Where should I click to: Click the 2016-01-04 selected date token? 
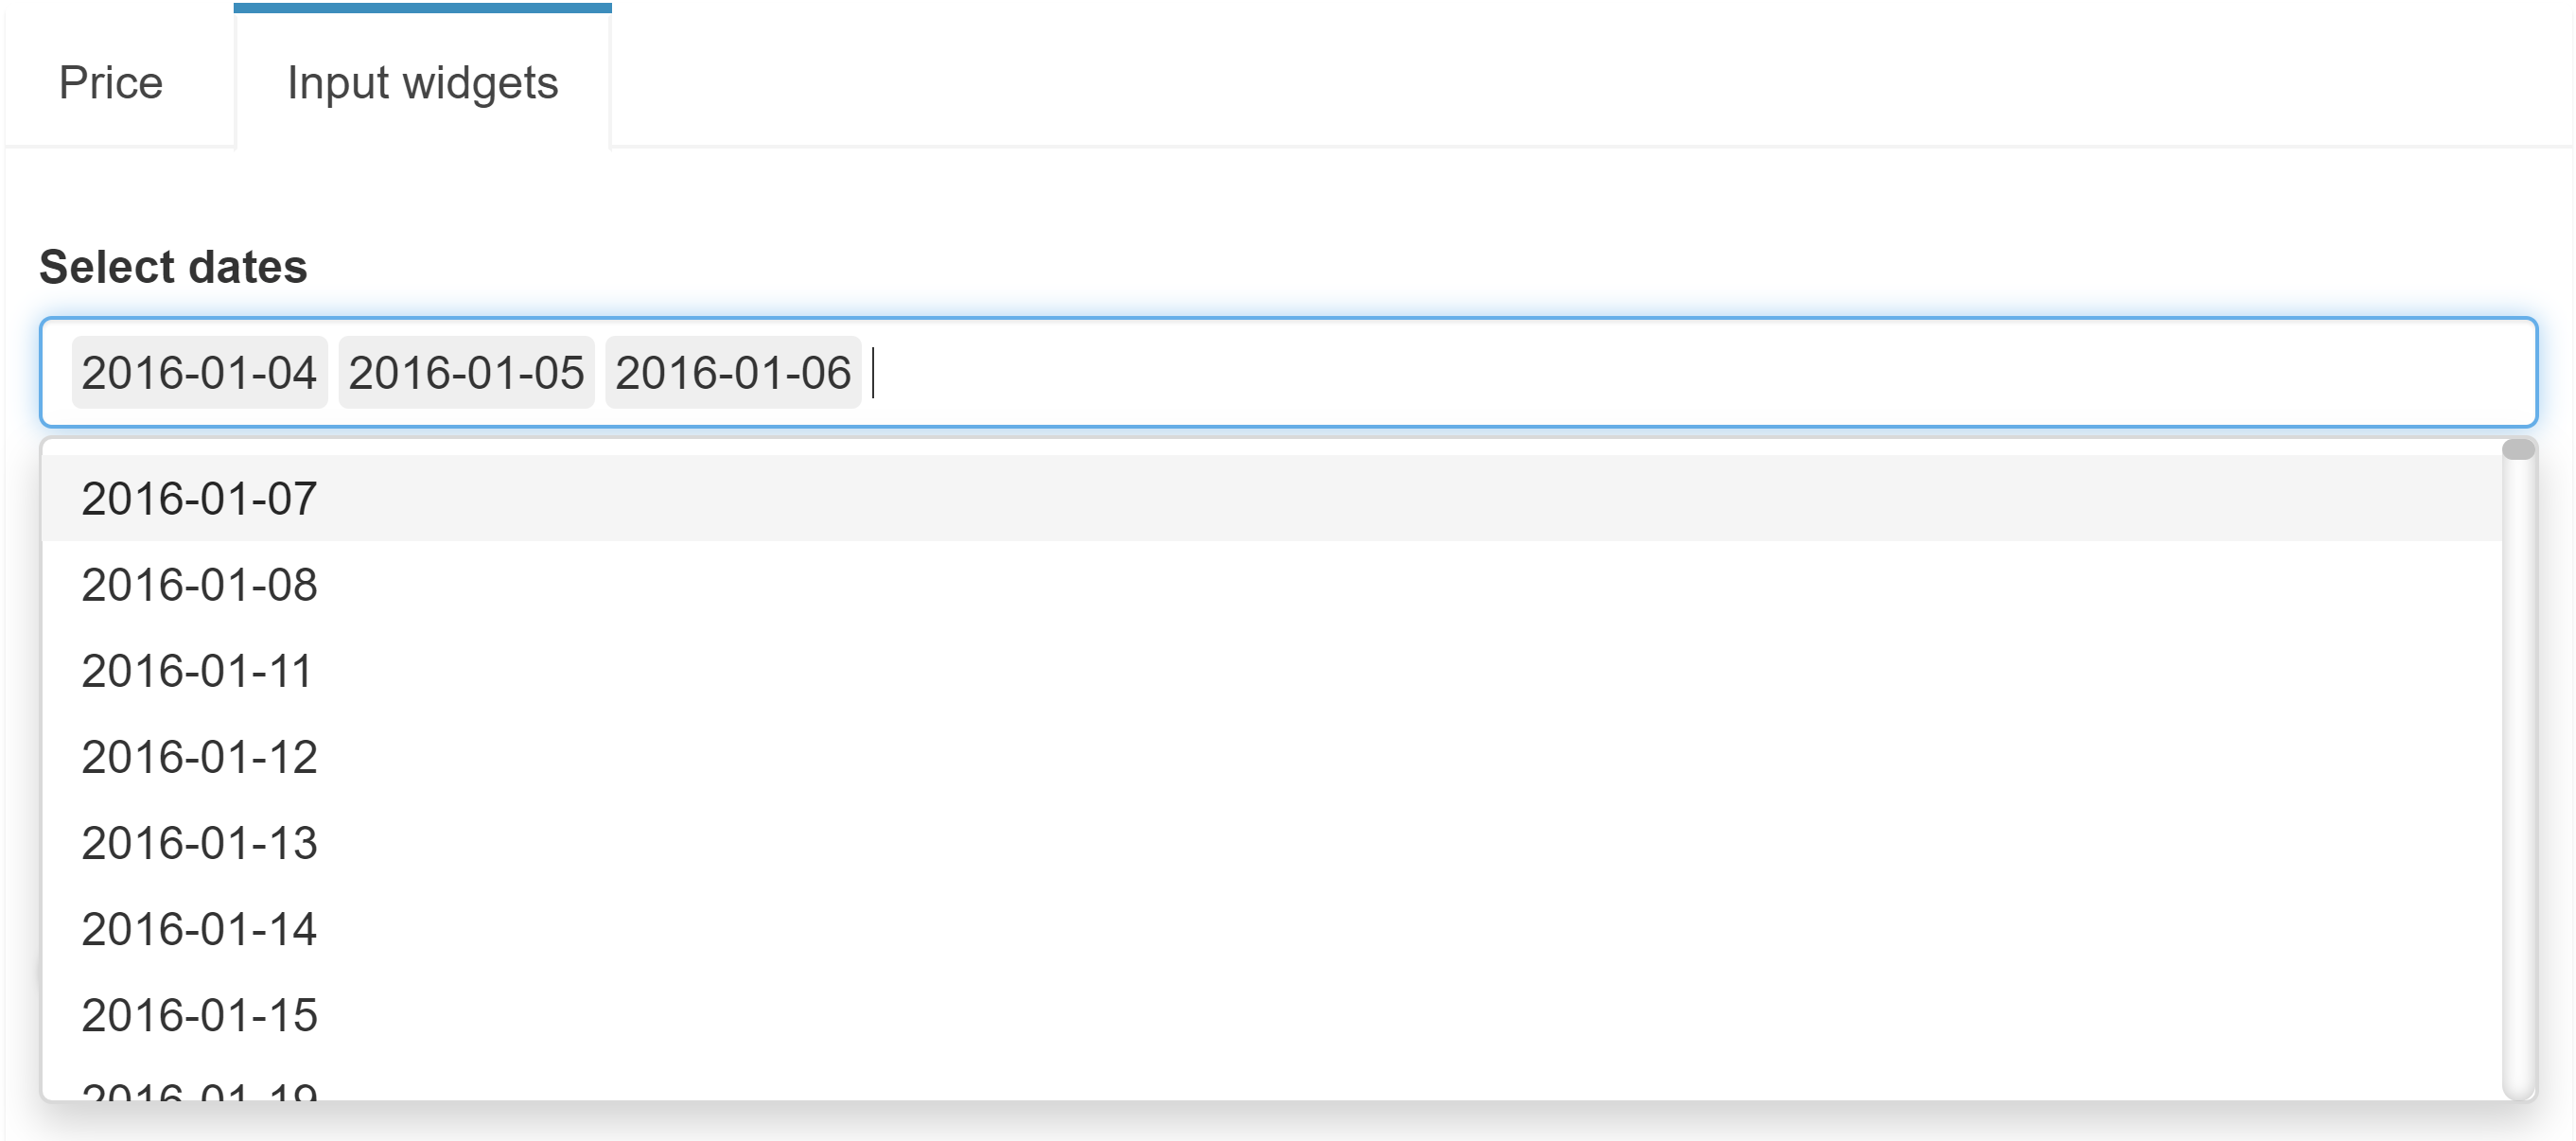(x=199, y=372)
